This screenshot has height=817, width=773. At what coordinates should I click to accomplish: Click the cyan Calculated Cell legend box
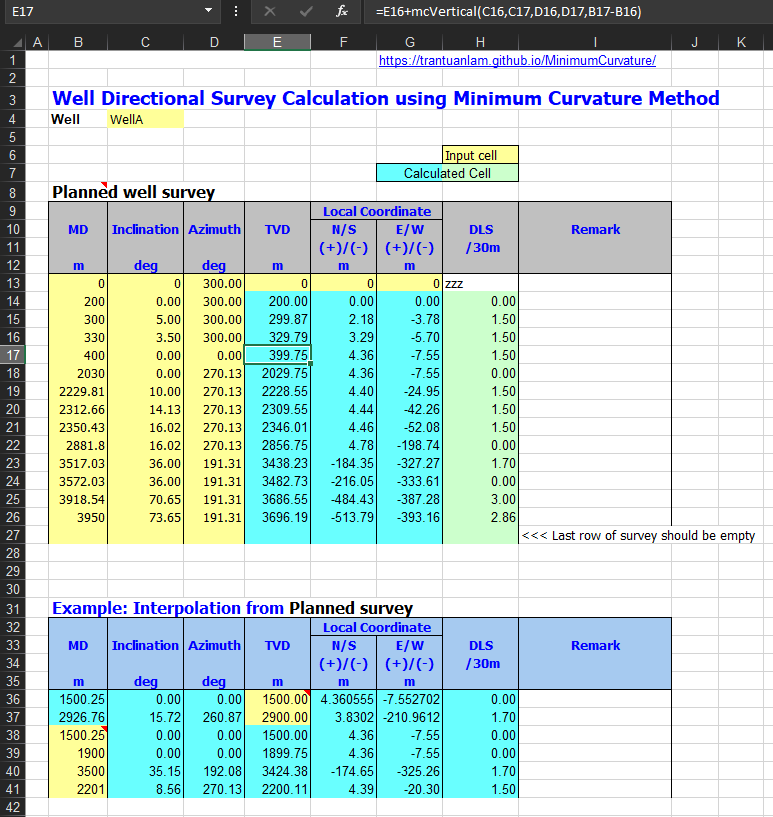pos(447,173)
